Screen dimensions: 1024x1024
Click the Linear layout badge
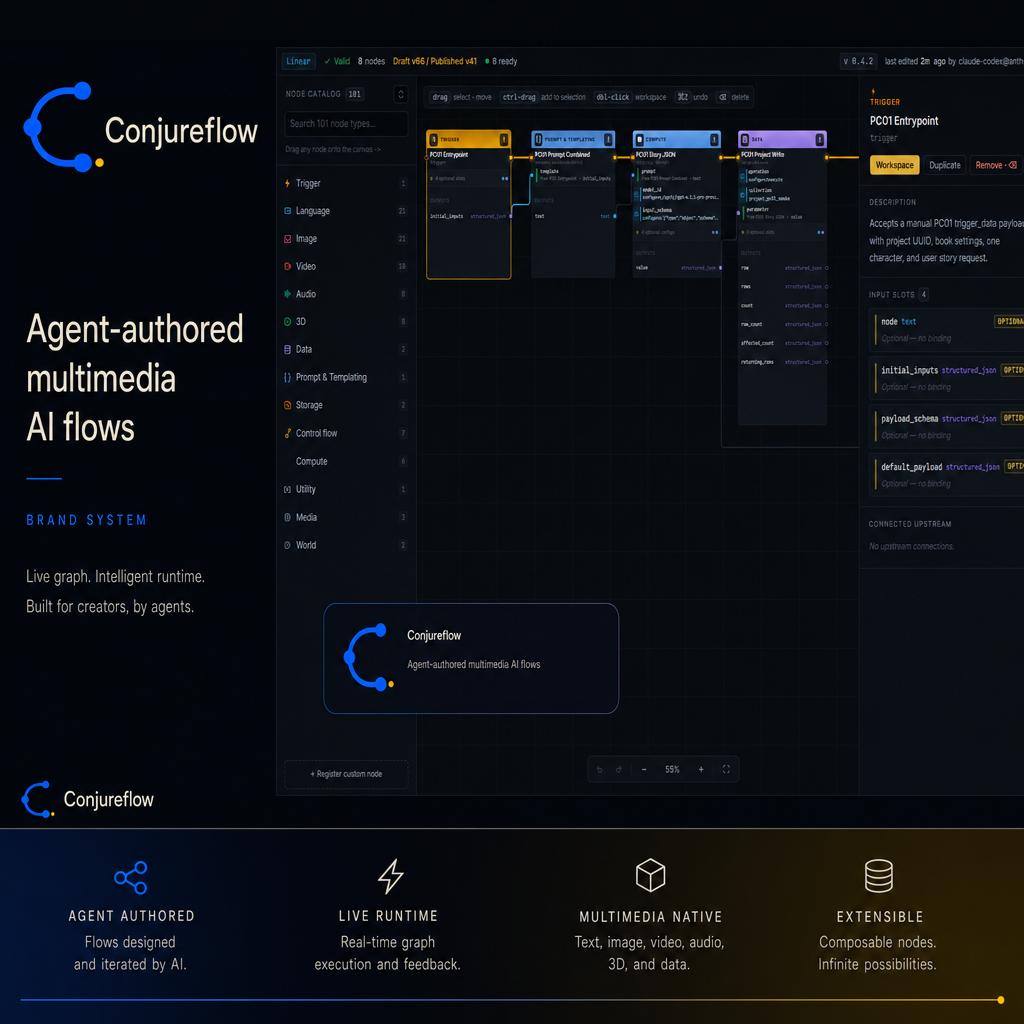click(x=298, y=61)
